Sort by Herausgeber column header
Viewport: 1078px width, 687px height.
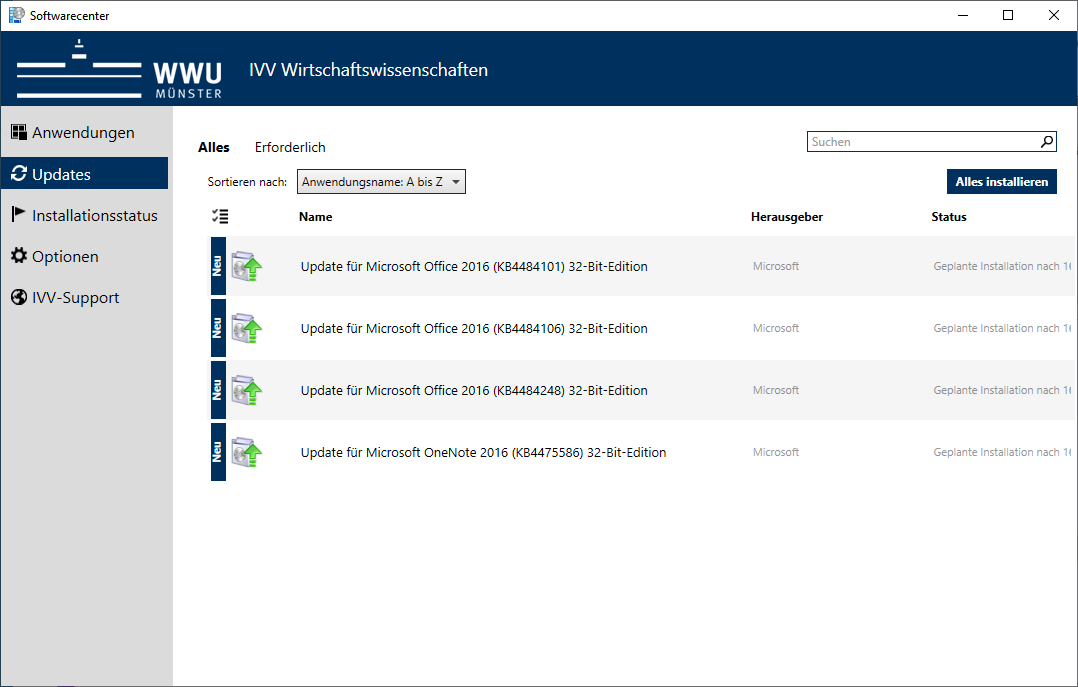pyautogui.click(x=786, y=217)
